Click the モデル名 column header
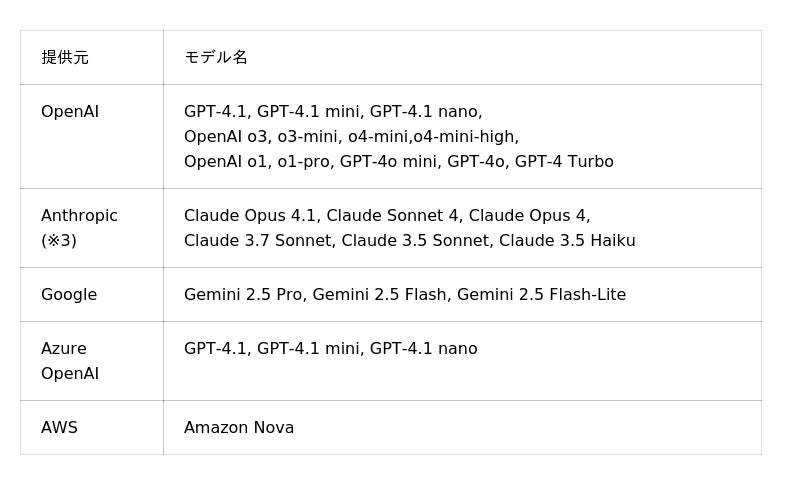The image size is (800, 485). pyautogui.click(x=216, y=58)
